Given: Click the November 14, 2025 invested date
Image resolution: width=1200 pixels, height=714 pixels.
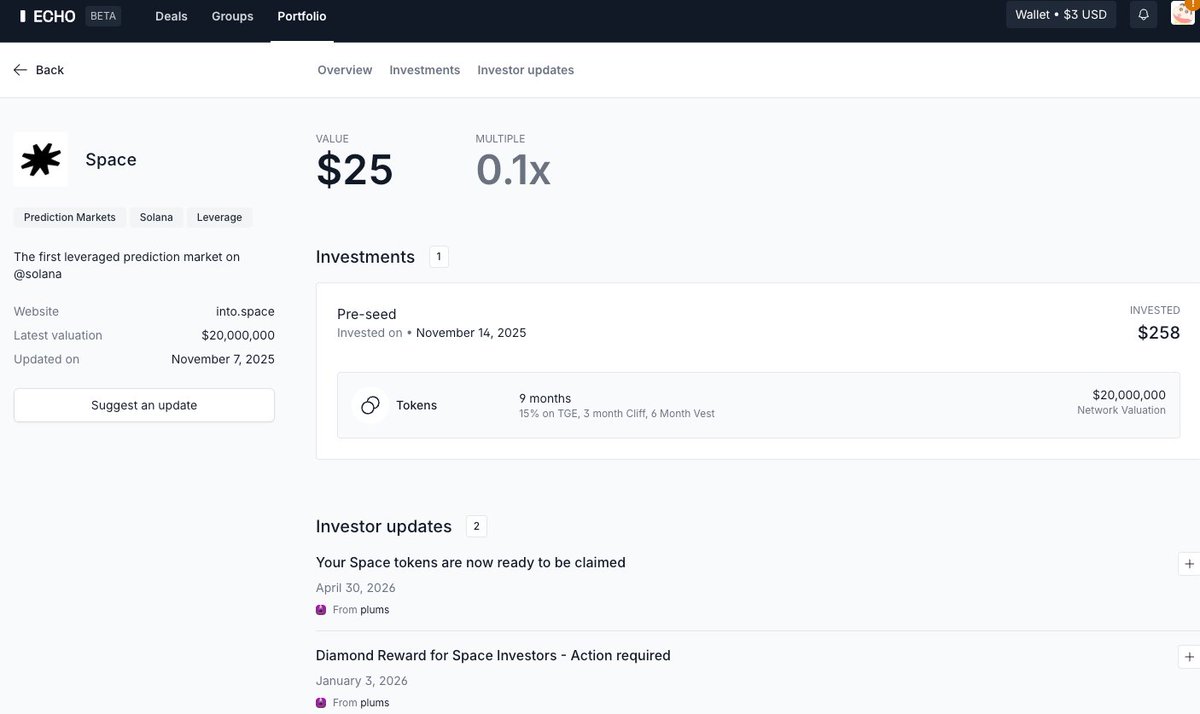Looking at the screenshot, I should click(x=471, y=332).
